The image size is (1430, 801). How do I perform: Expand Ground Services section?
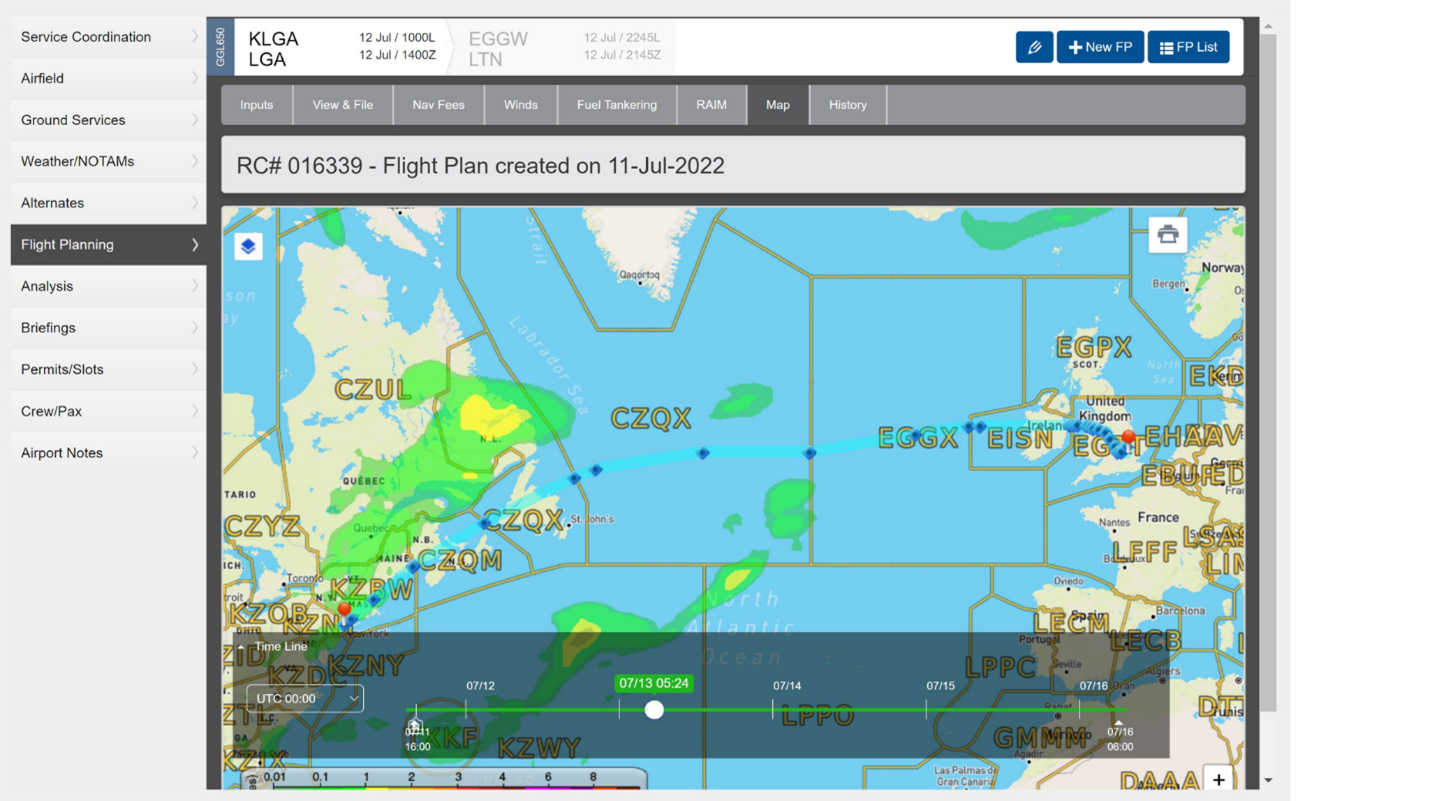click(x=108, y=120)
